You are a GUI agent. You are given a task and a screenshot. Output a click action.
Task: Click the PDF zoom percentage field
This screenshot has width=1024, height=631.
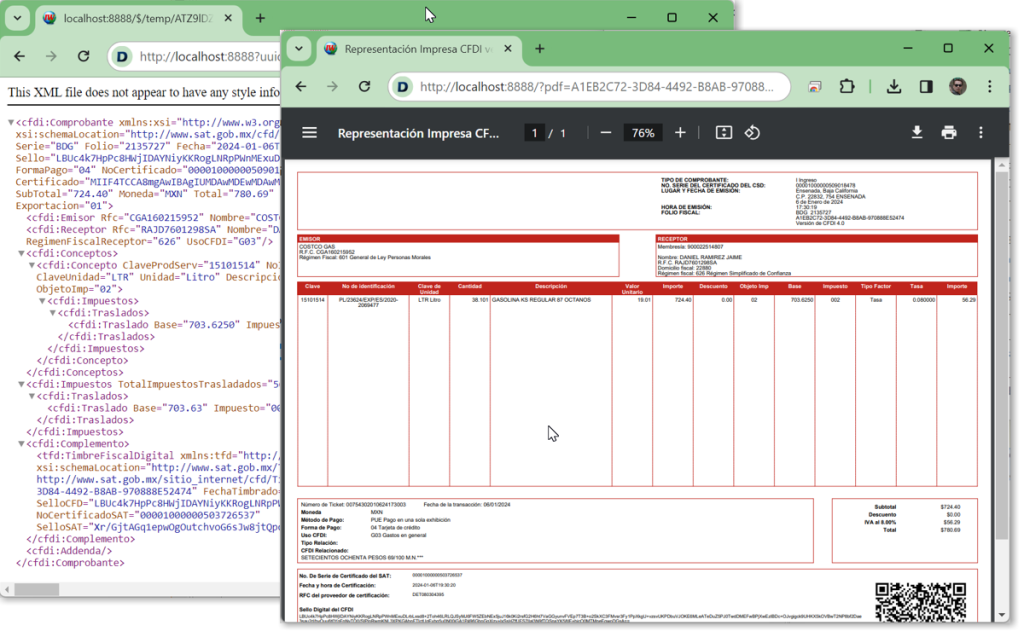click(x=643, y=133)
